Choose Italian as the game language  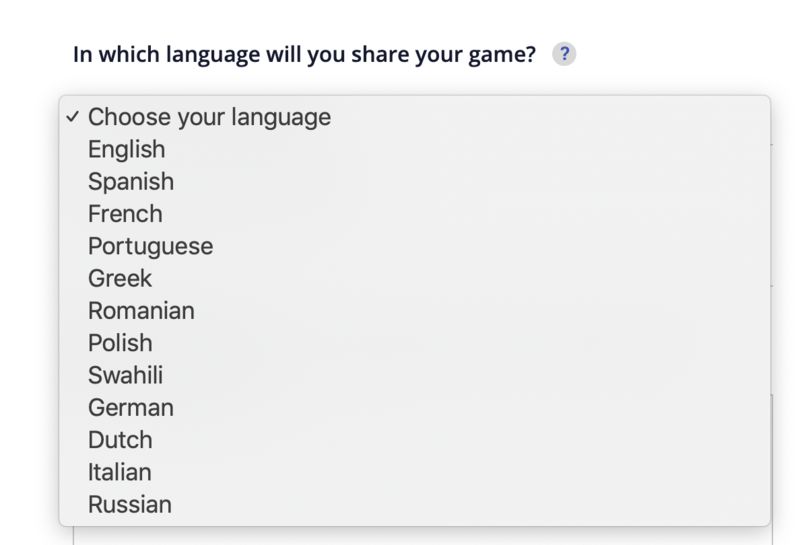pyautogui.click(x=120, y=472)
